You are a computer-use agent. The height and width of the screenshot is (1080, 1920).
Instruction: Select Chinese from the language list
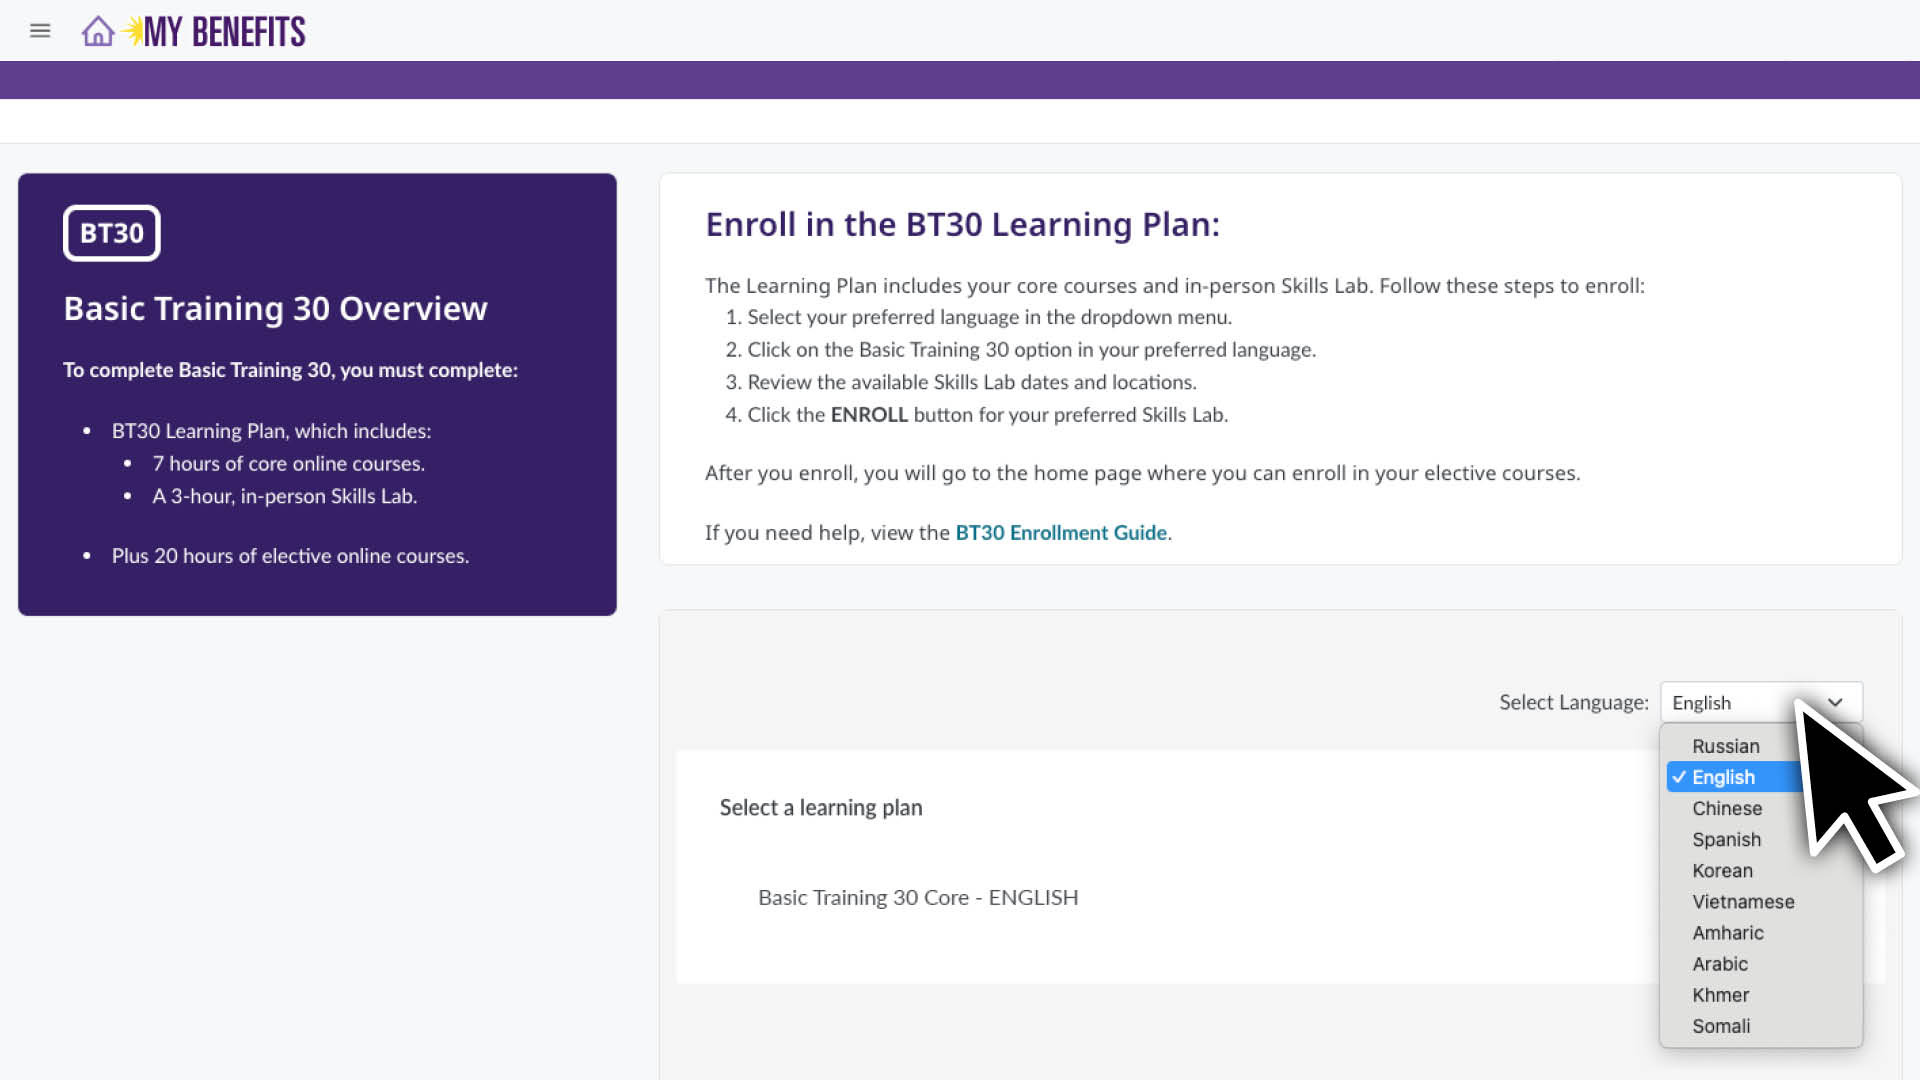point(1727,808)
